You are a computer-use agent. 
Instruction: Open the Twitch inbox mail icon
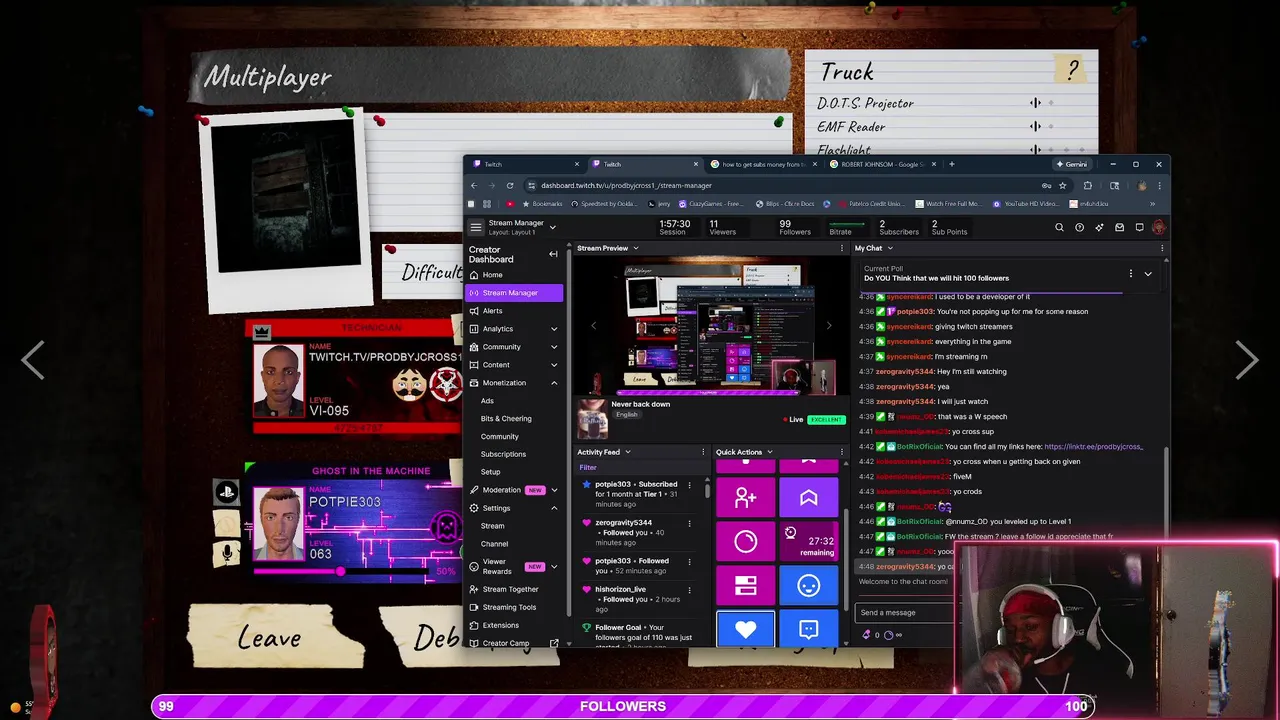(x=1119, y=227)
